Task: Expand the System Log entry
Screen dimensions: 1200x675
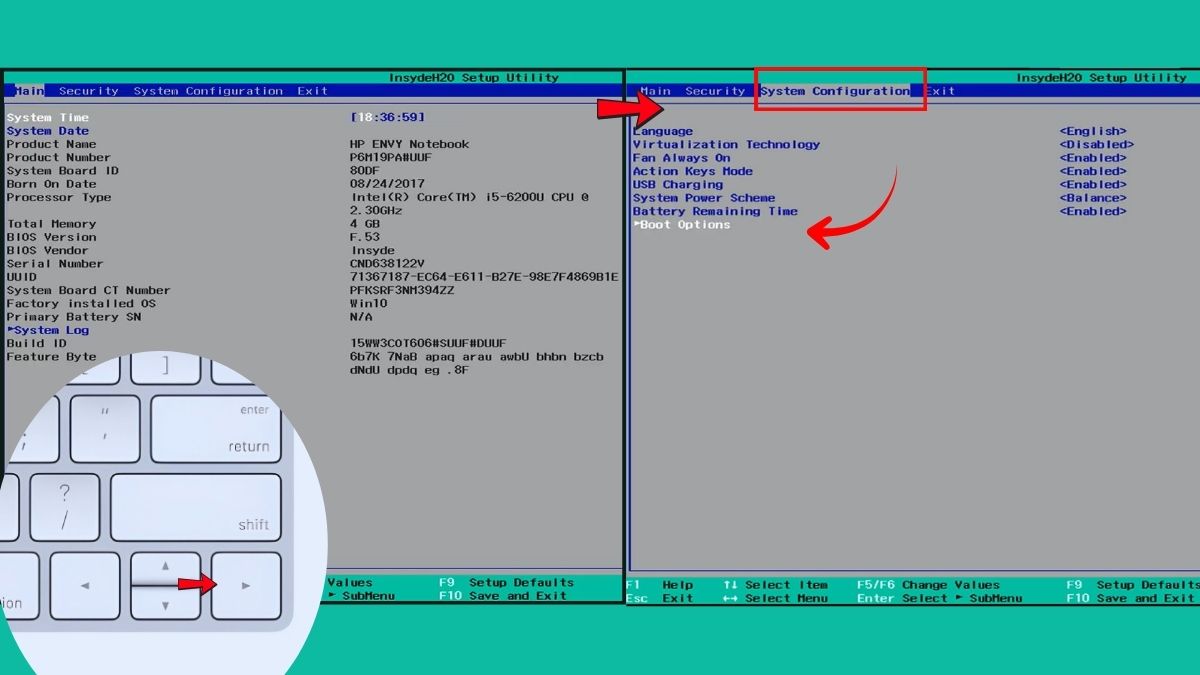Action: [48, 330]
